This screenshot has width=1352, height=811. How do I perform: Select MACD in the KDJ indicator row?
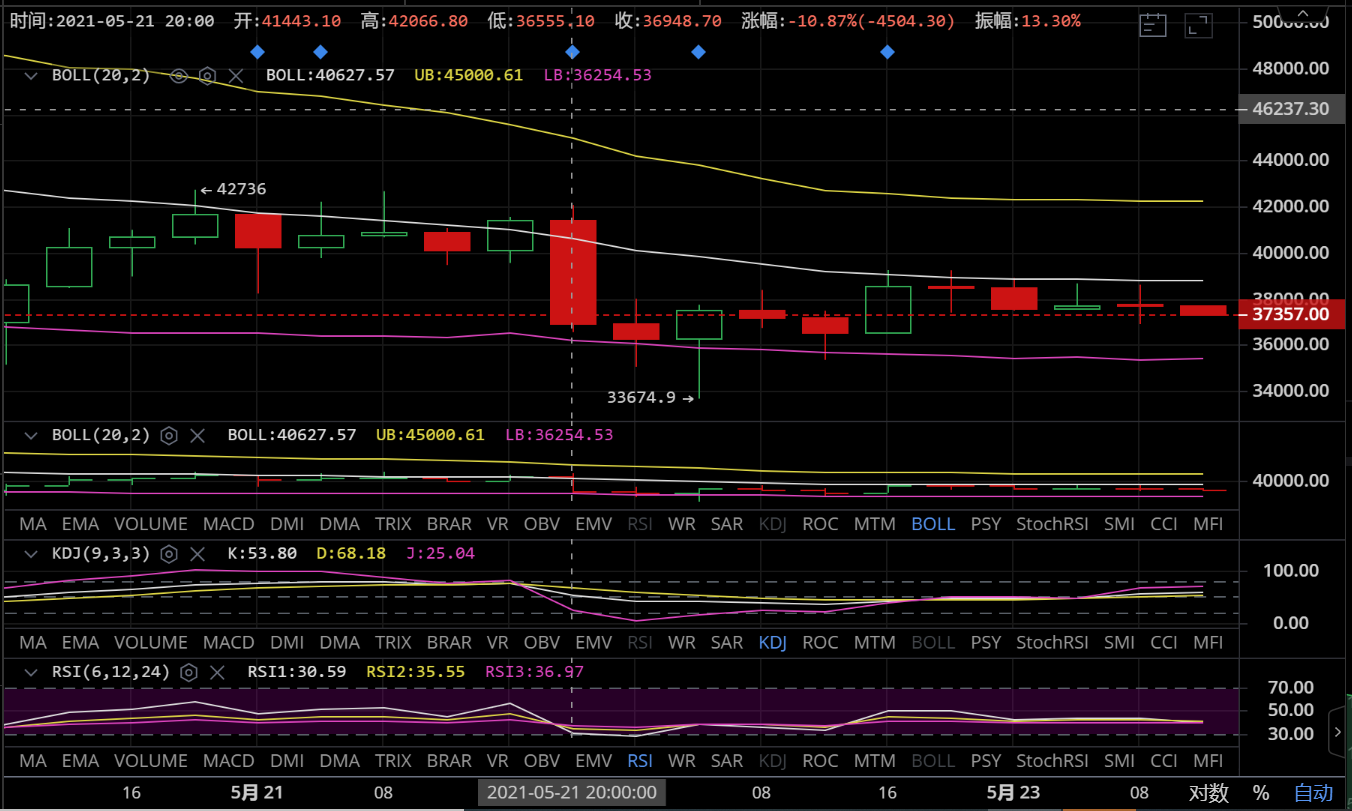coord(228,642)
